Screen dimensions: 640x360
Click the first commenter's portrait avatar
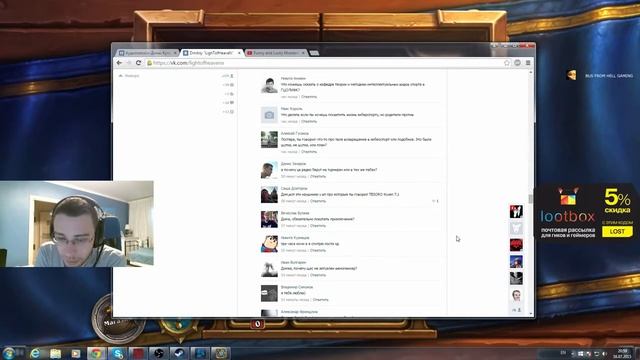269,84
